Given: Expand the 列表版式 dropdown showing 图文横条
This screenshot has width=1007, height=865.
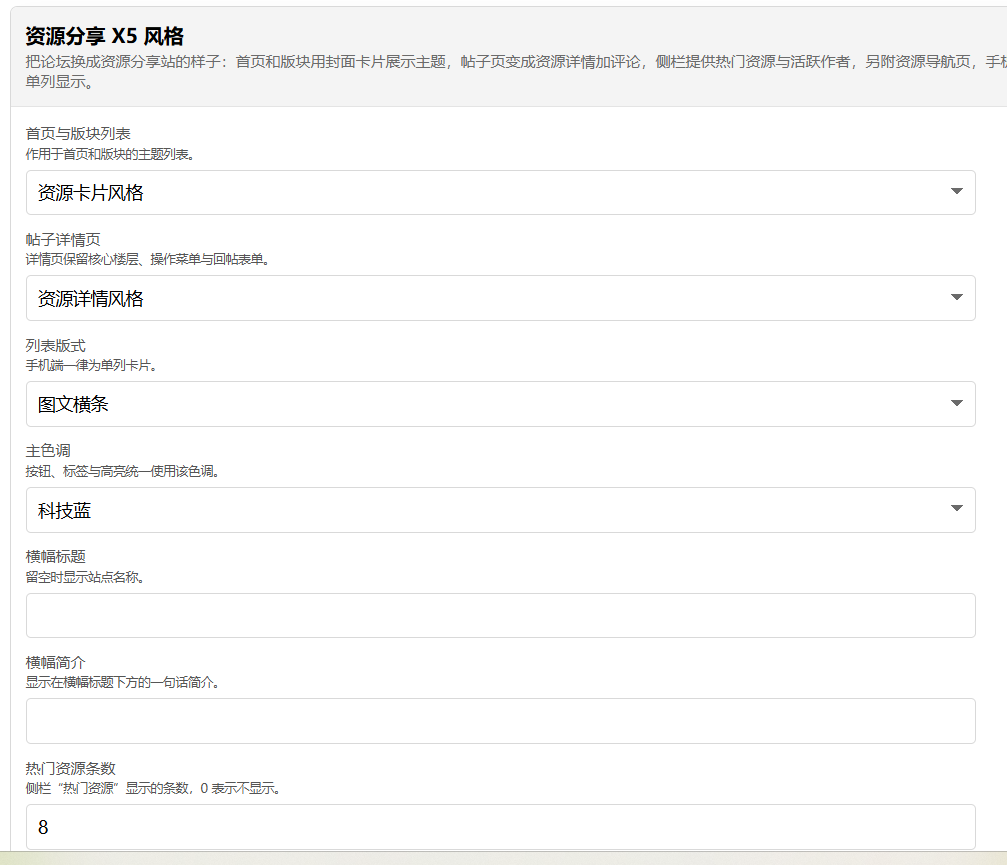Looking at the screenshot, I should coord(500,404).
